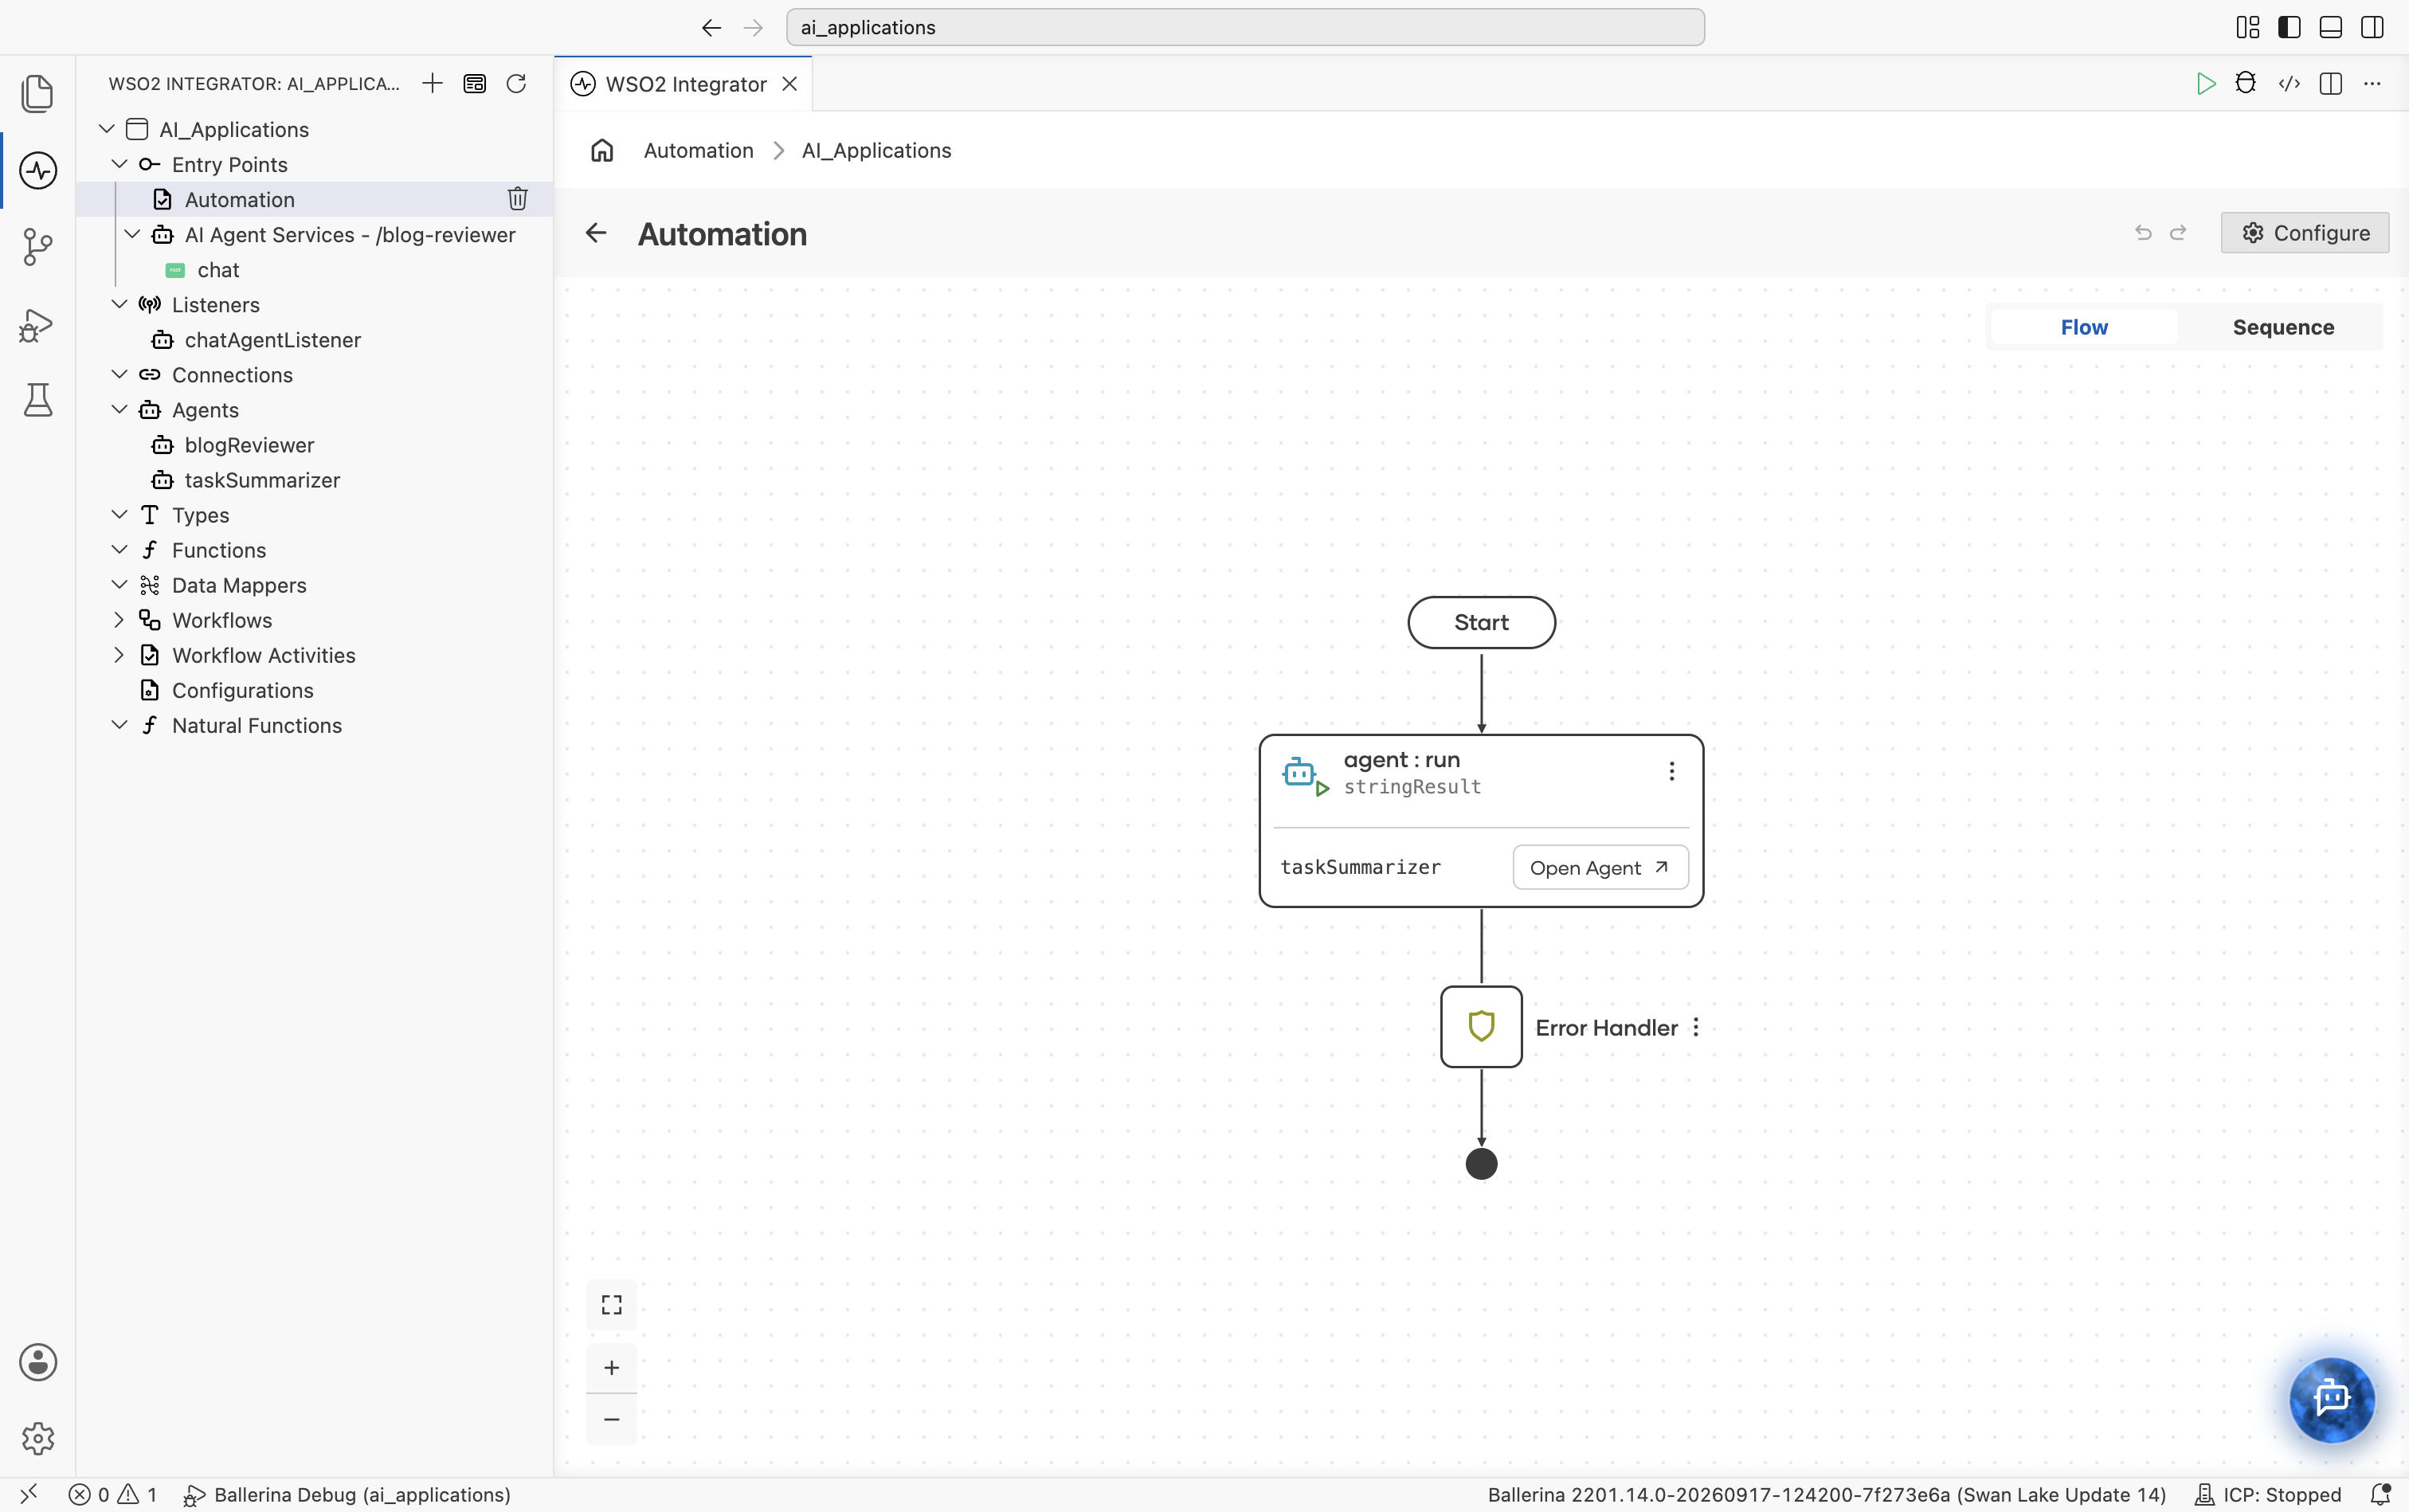
Task: Open the Manage gear in activity bar
Action: pos(37,1439)
